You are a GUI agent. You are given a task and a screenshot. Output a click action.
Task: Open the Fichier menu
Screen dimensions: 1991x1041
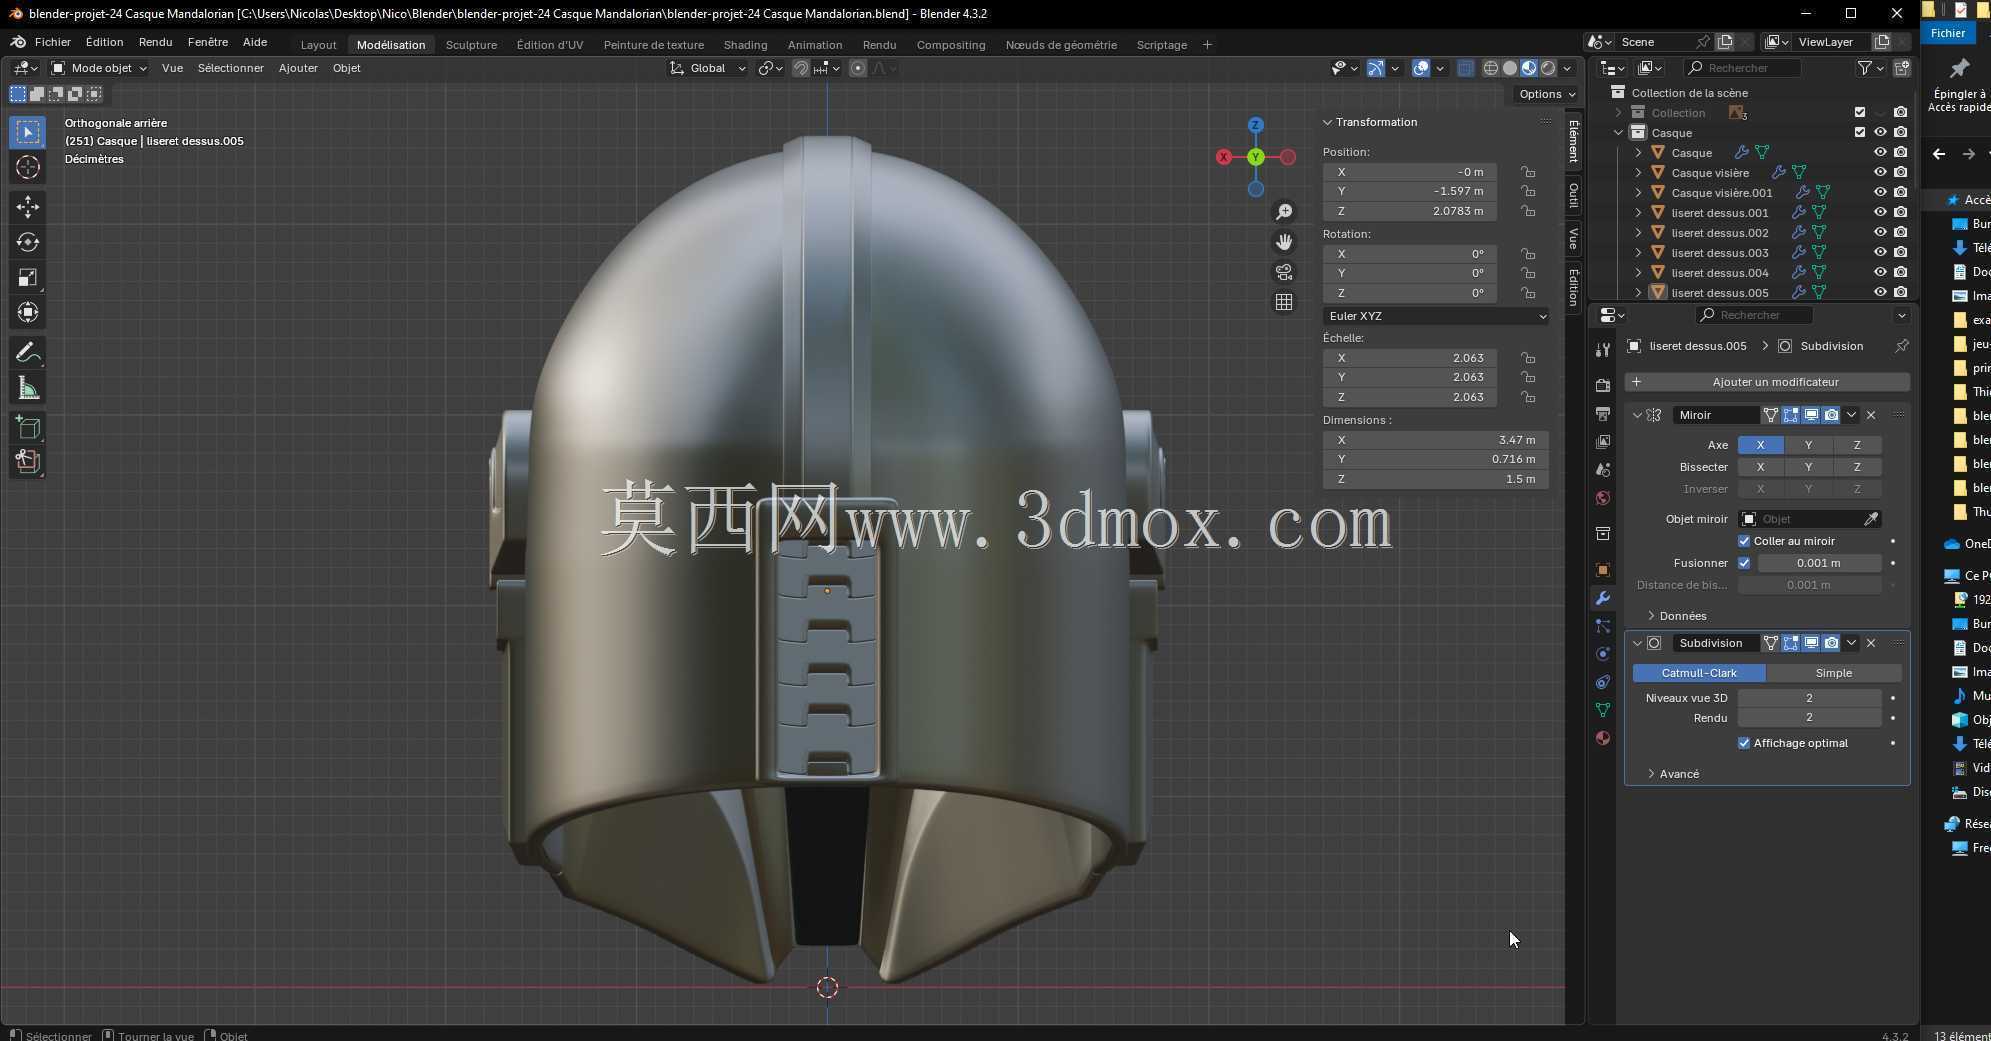point(52,42)
